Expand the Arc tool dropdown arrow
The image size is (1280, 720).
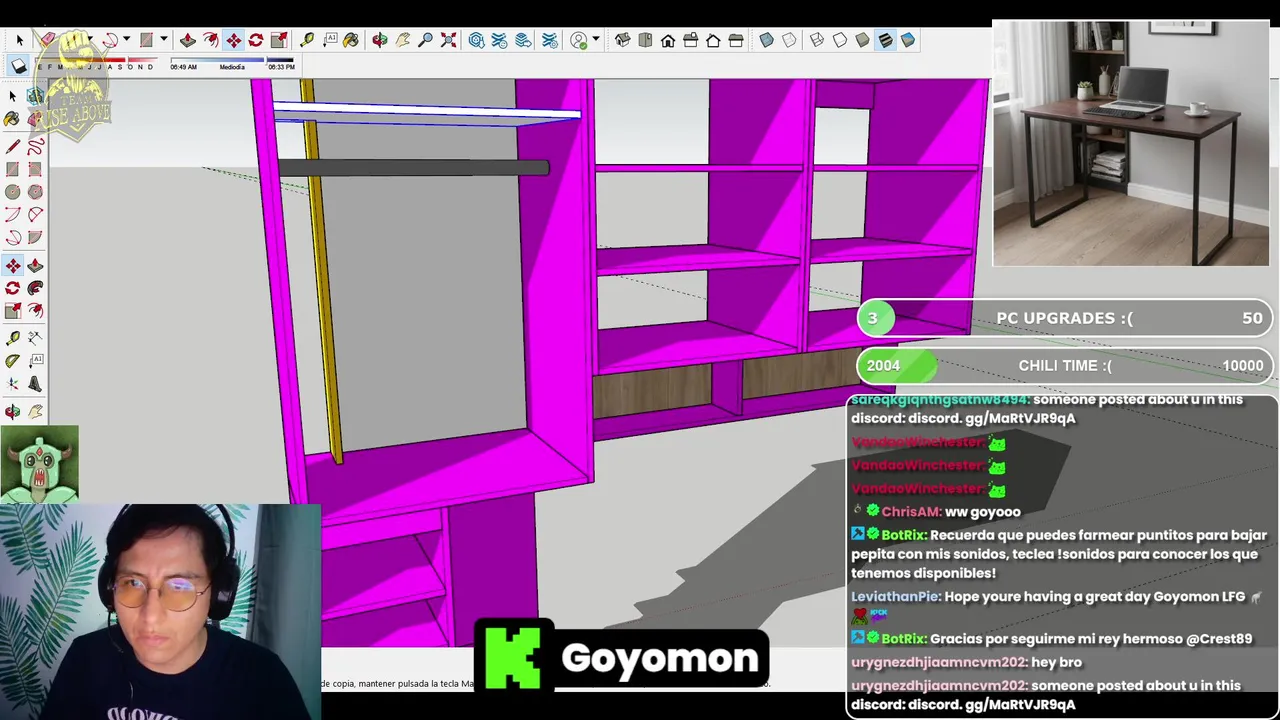tap(126, 40)
